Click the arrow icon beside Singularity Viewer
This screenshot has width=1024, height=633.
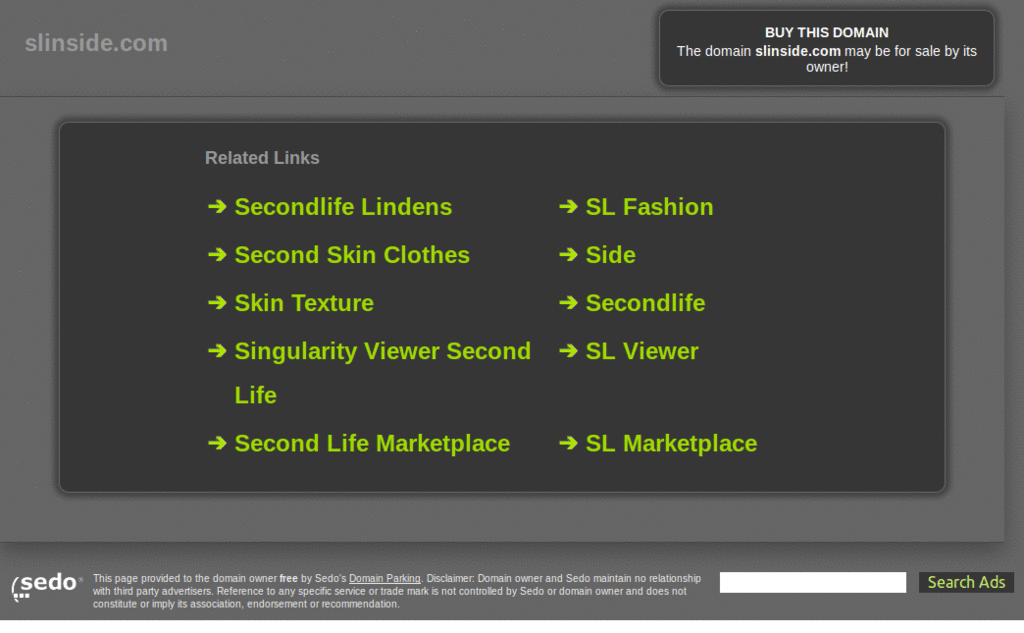[x=217, y=351]
